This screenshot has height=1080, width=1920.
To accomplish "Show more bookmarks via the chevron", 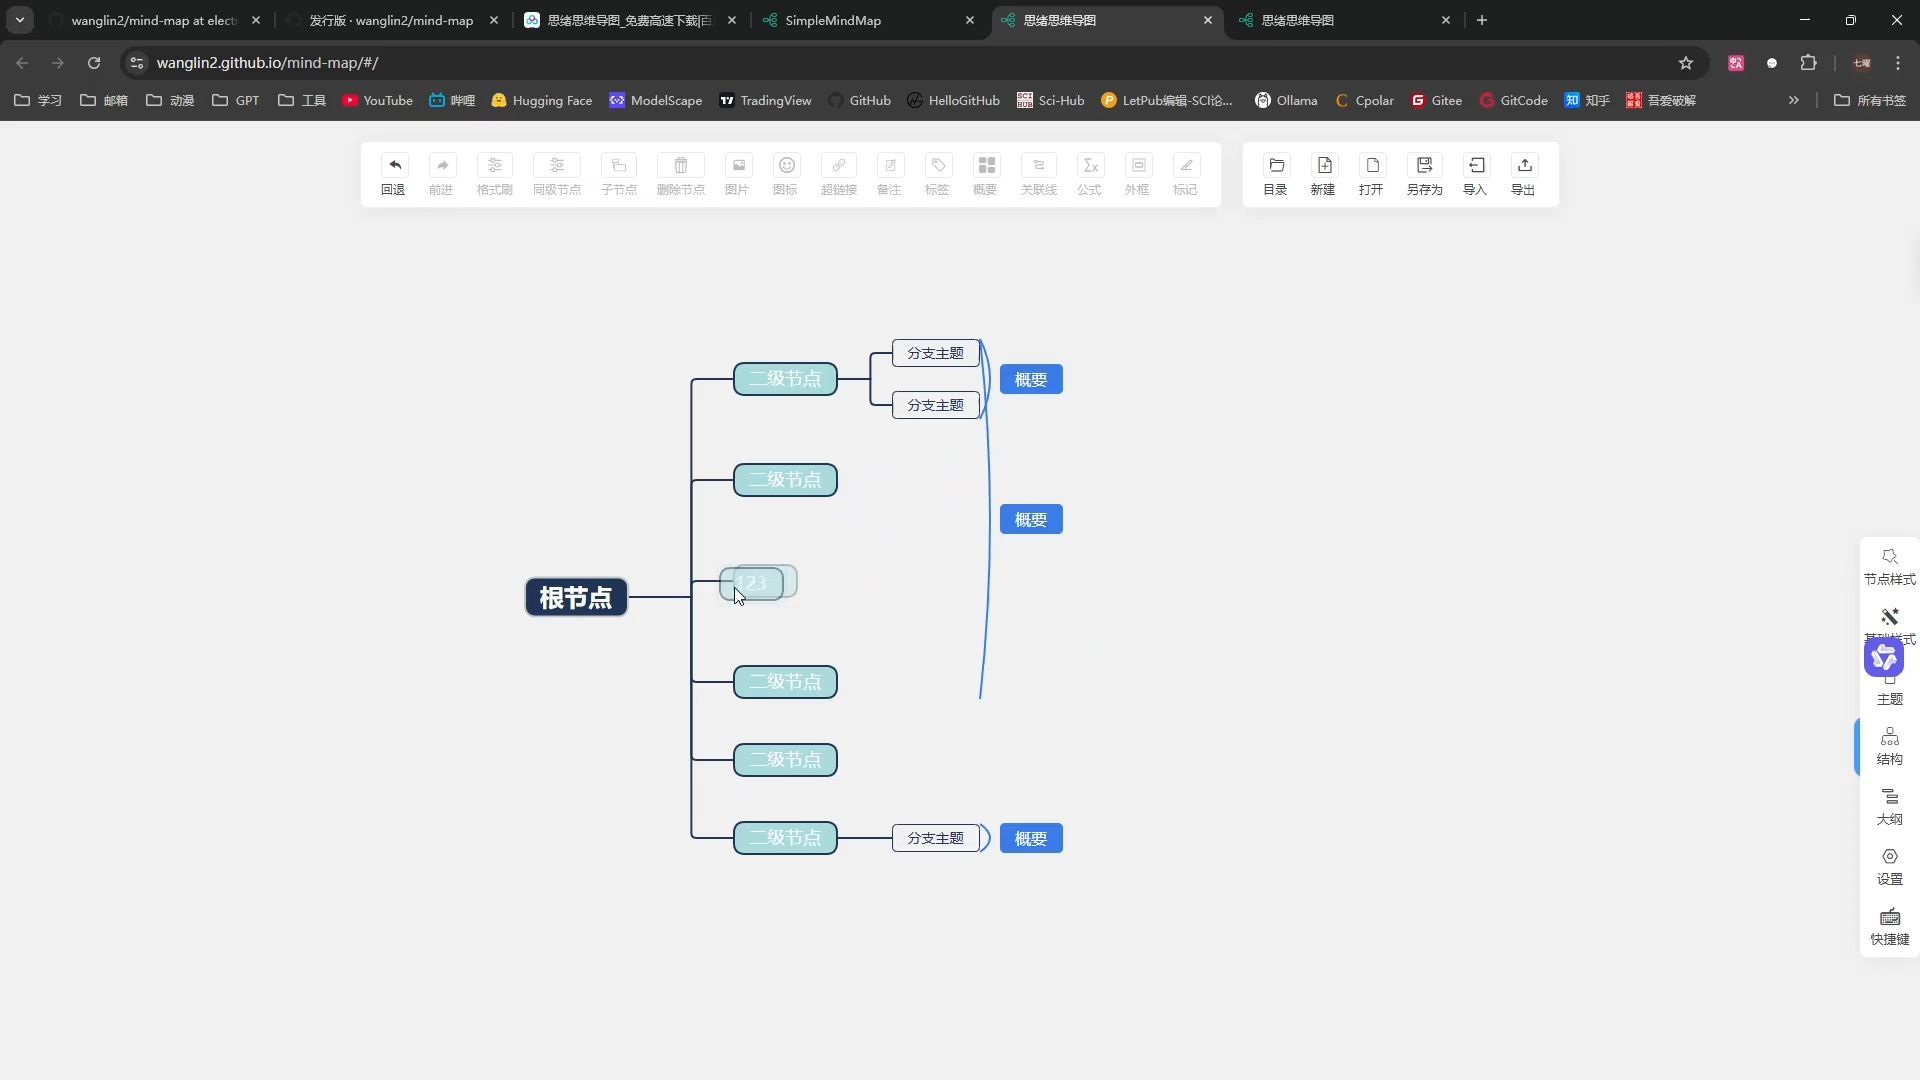I will point(1794,100).
